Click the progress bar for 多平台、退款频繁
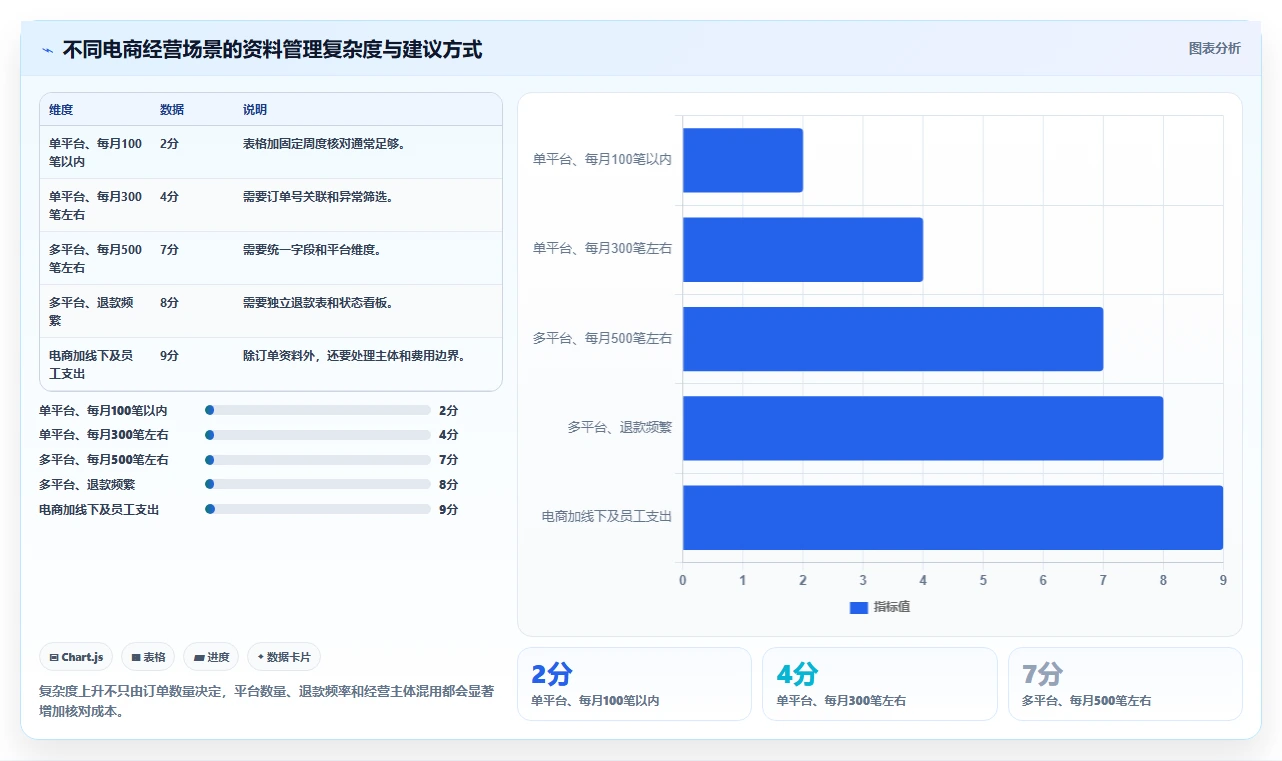Screen dimensions: 1282x761 tap(317, 484)
